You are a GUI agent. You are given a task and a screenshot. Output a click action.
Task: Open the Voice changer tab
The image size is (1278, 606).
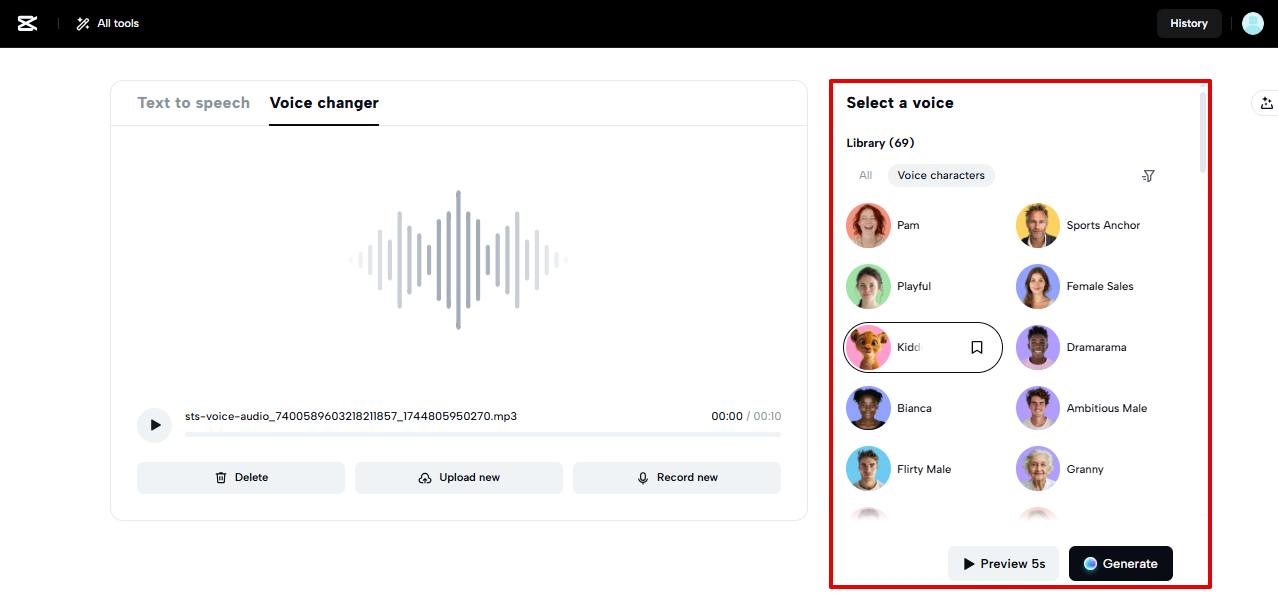point(324,102)
